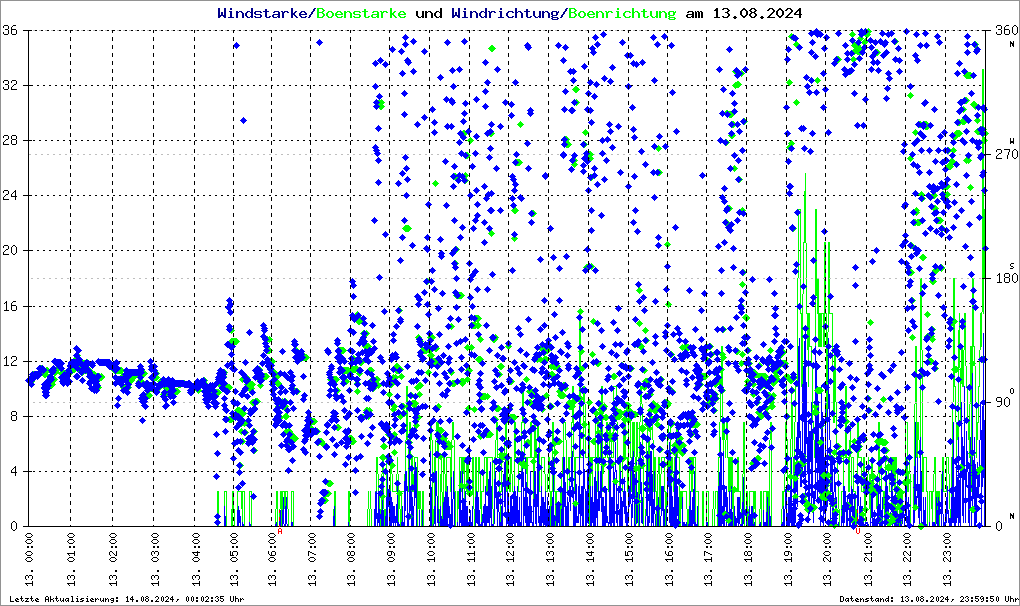Click the 36 label on left axis
Screen dimensions: 1020x606
(x=13, y=30)
